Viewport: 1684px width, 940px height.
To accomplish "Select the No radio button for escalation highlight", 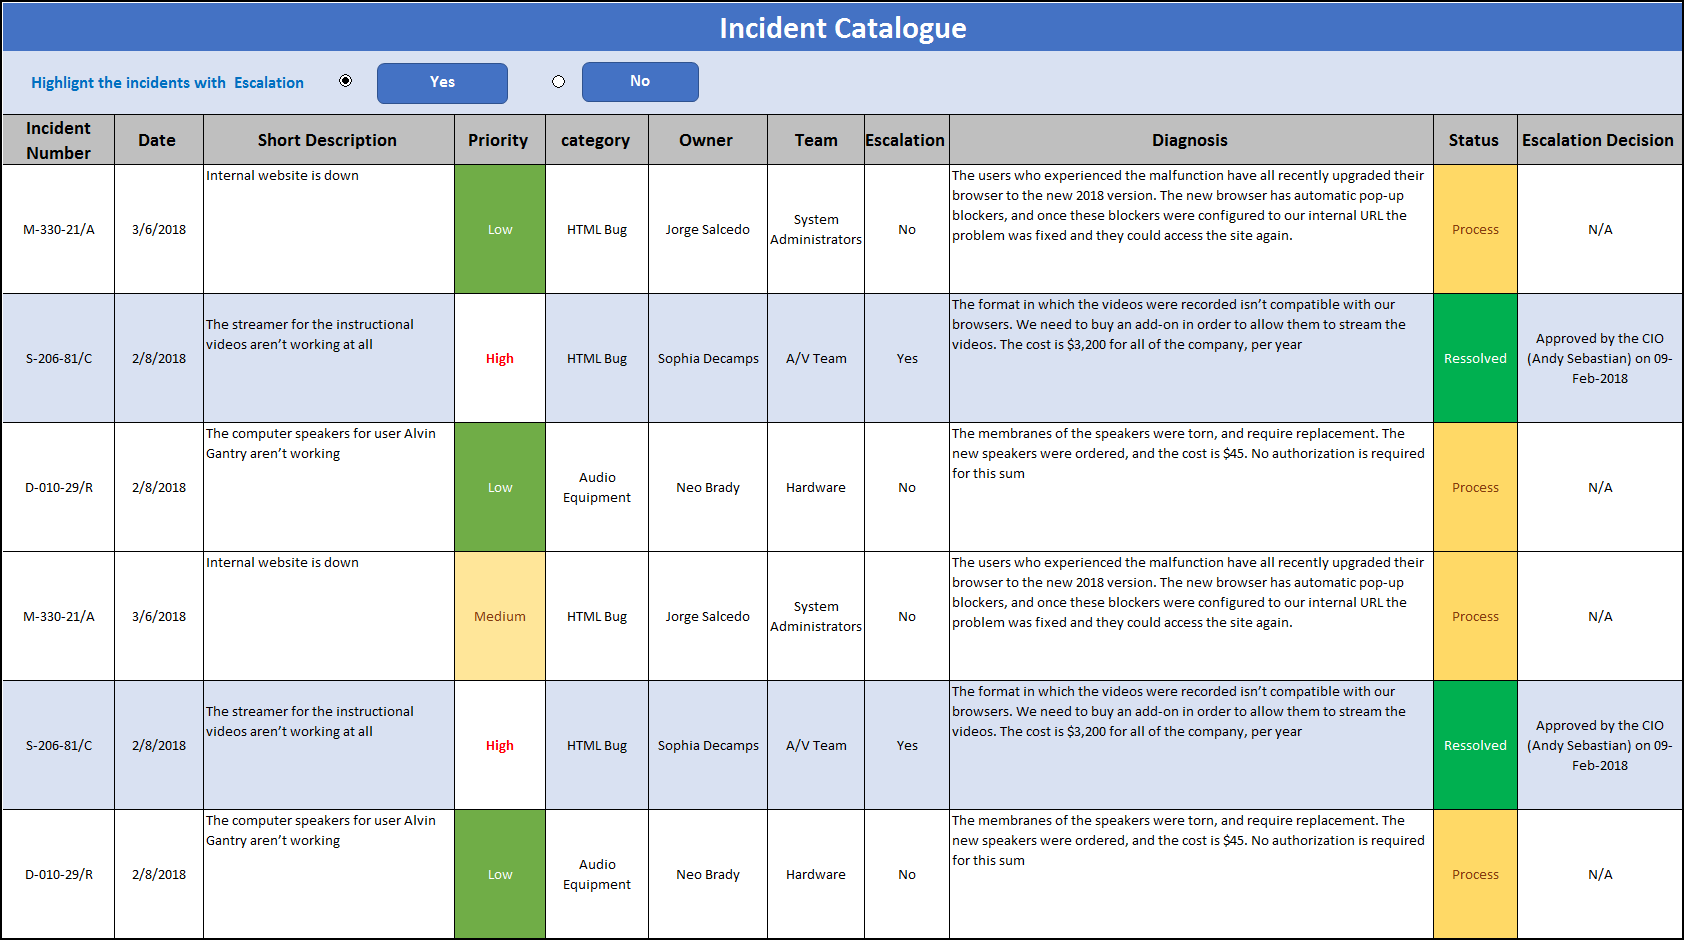I will click(558, 81).
